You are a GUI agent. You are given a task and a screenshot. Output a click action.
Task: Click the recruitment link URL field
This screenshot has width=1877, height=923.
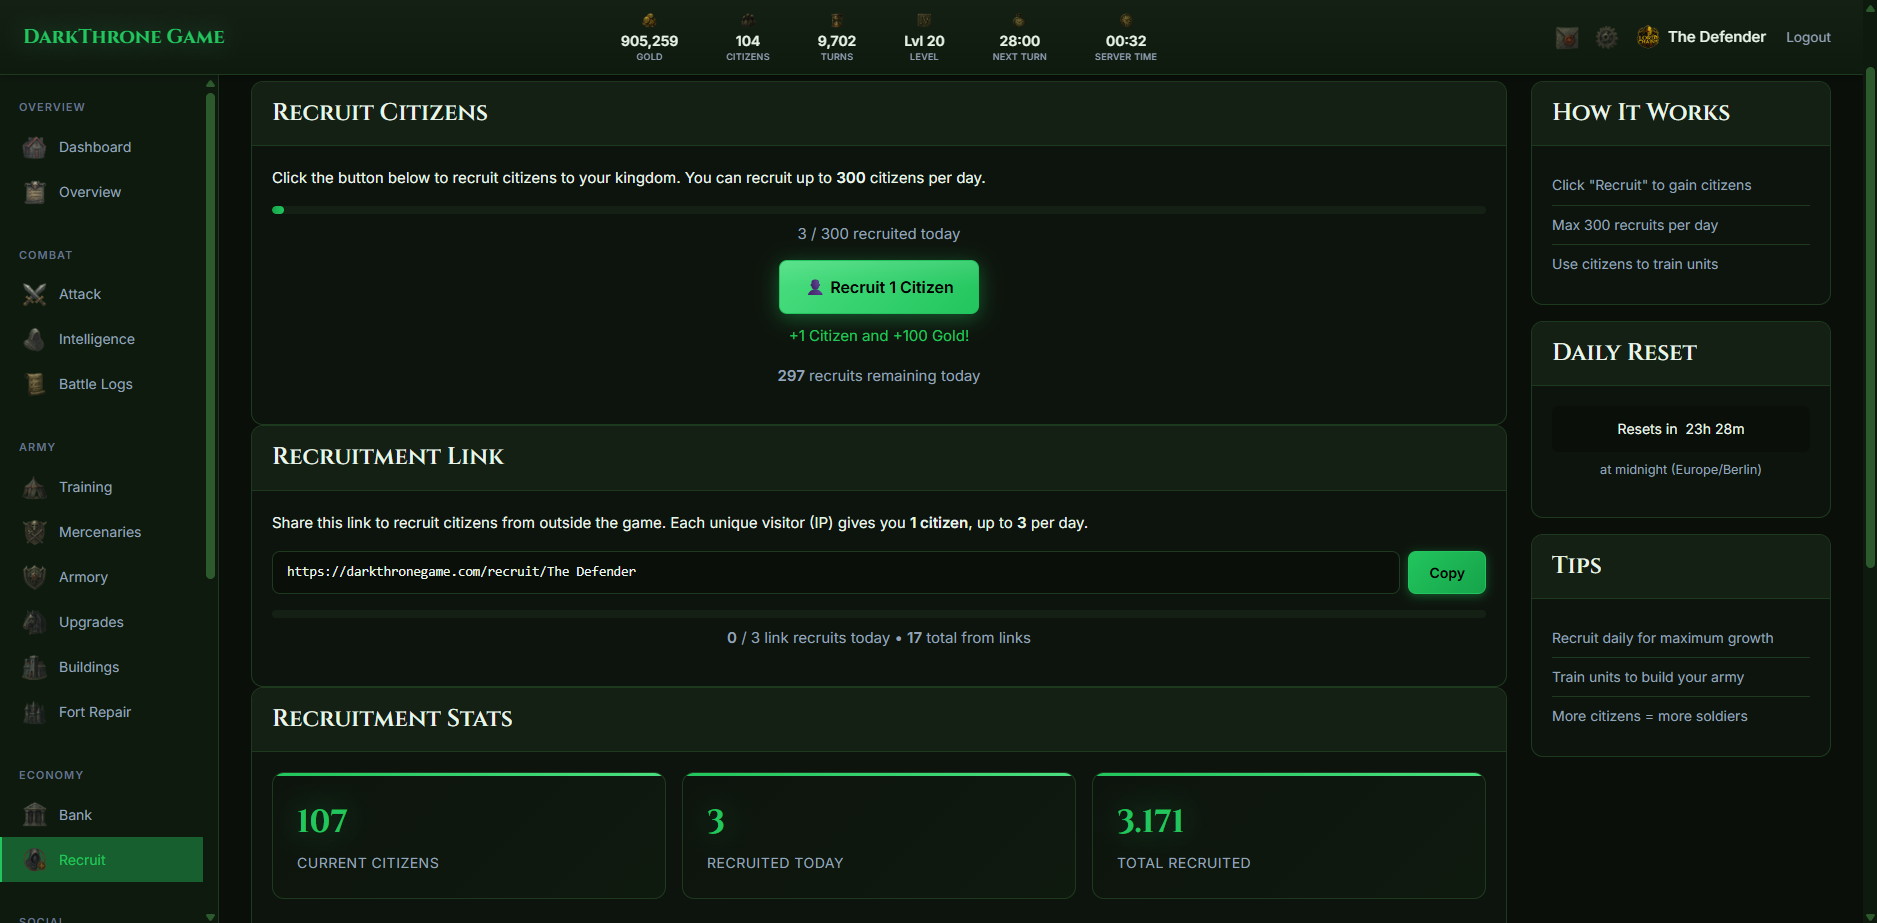[x=835, y=572]
